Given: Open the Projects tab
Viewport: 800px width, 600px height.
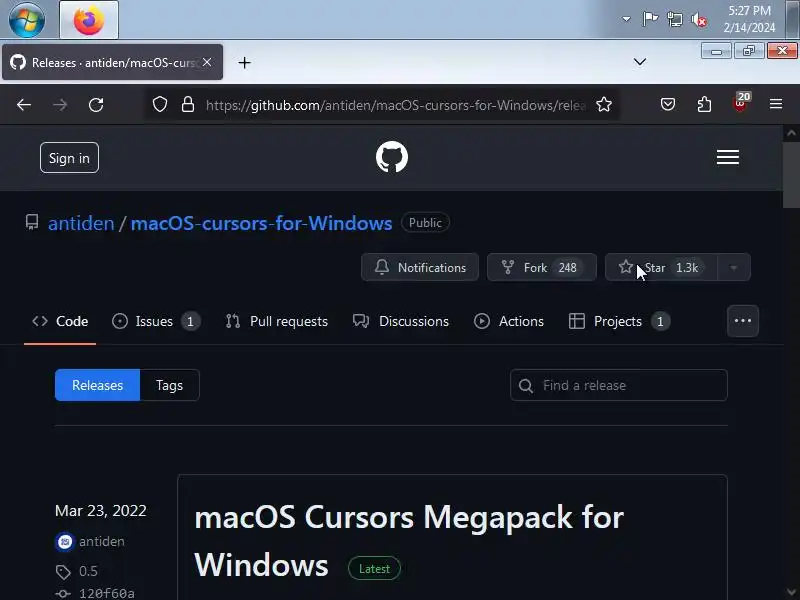Looking at the screenshot, I should 619,321.
